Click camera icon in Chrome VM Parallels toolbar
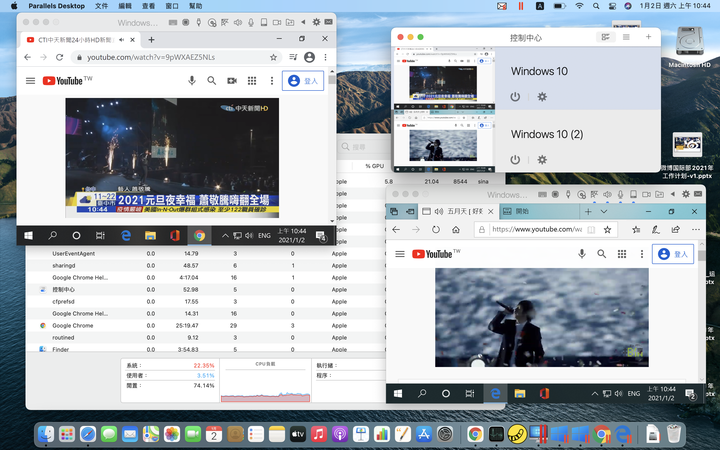Viewport: 720px width, 450px height. click(x=277, y=22)
